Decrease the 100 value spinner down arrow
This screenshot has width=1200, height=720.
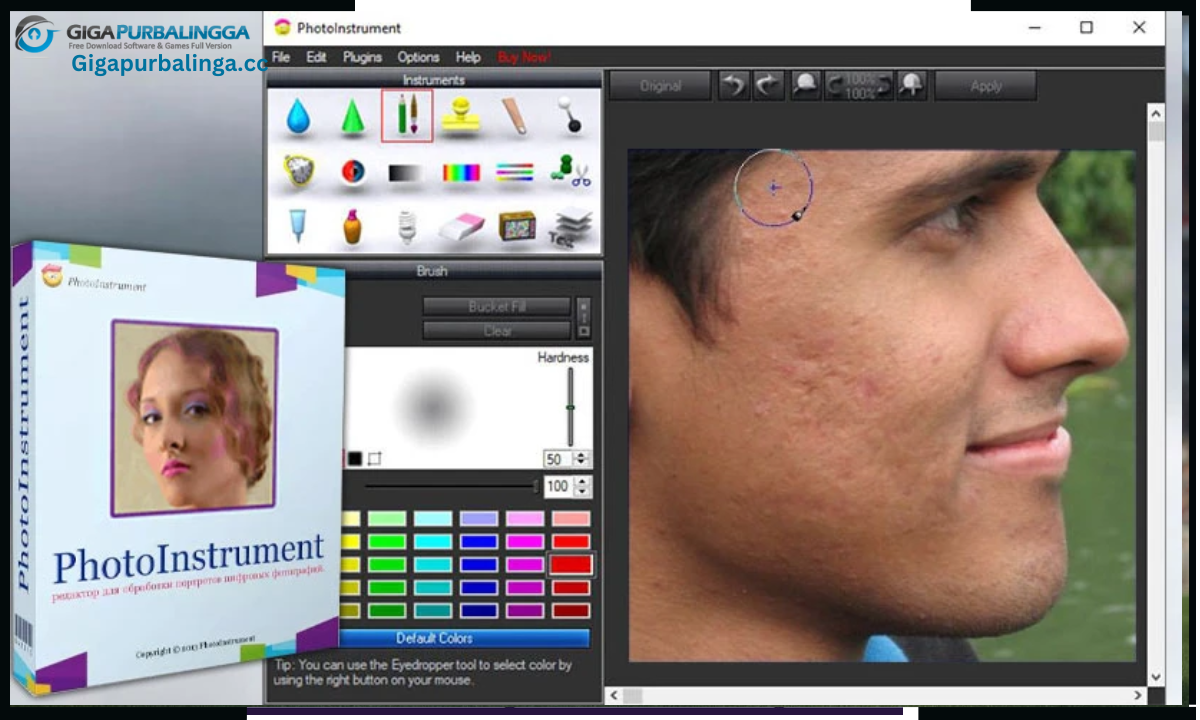click(x=583, y=492)
